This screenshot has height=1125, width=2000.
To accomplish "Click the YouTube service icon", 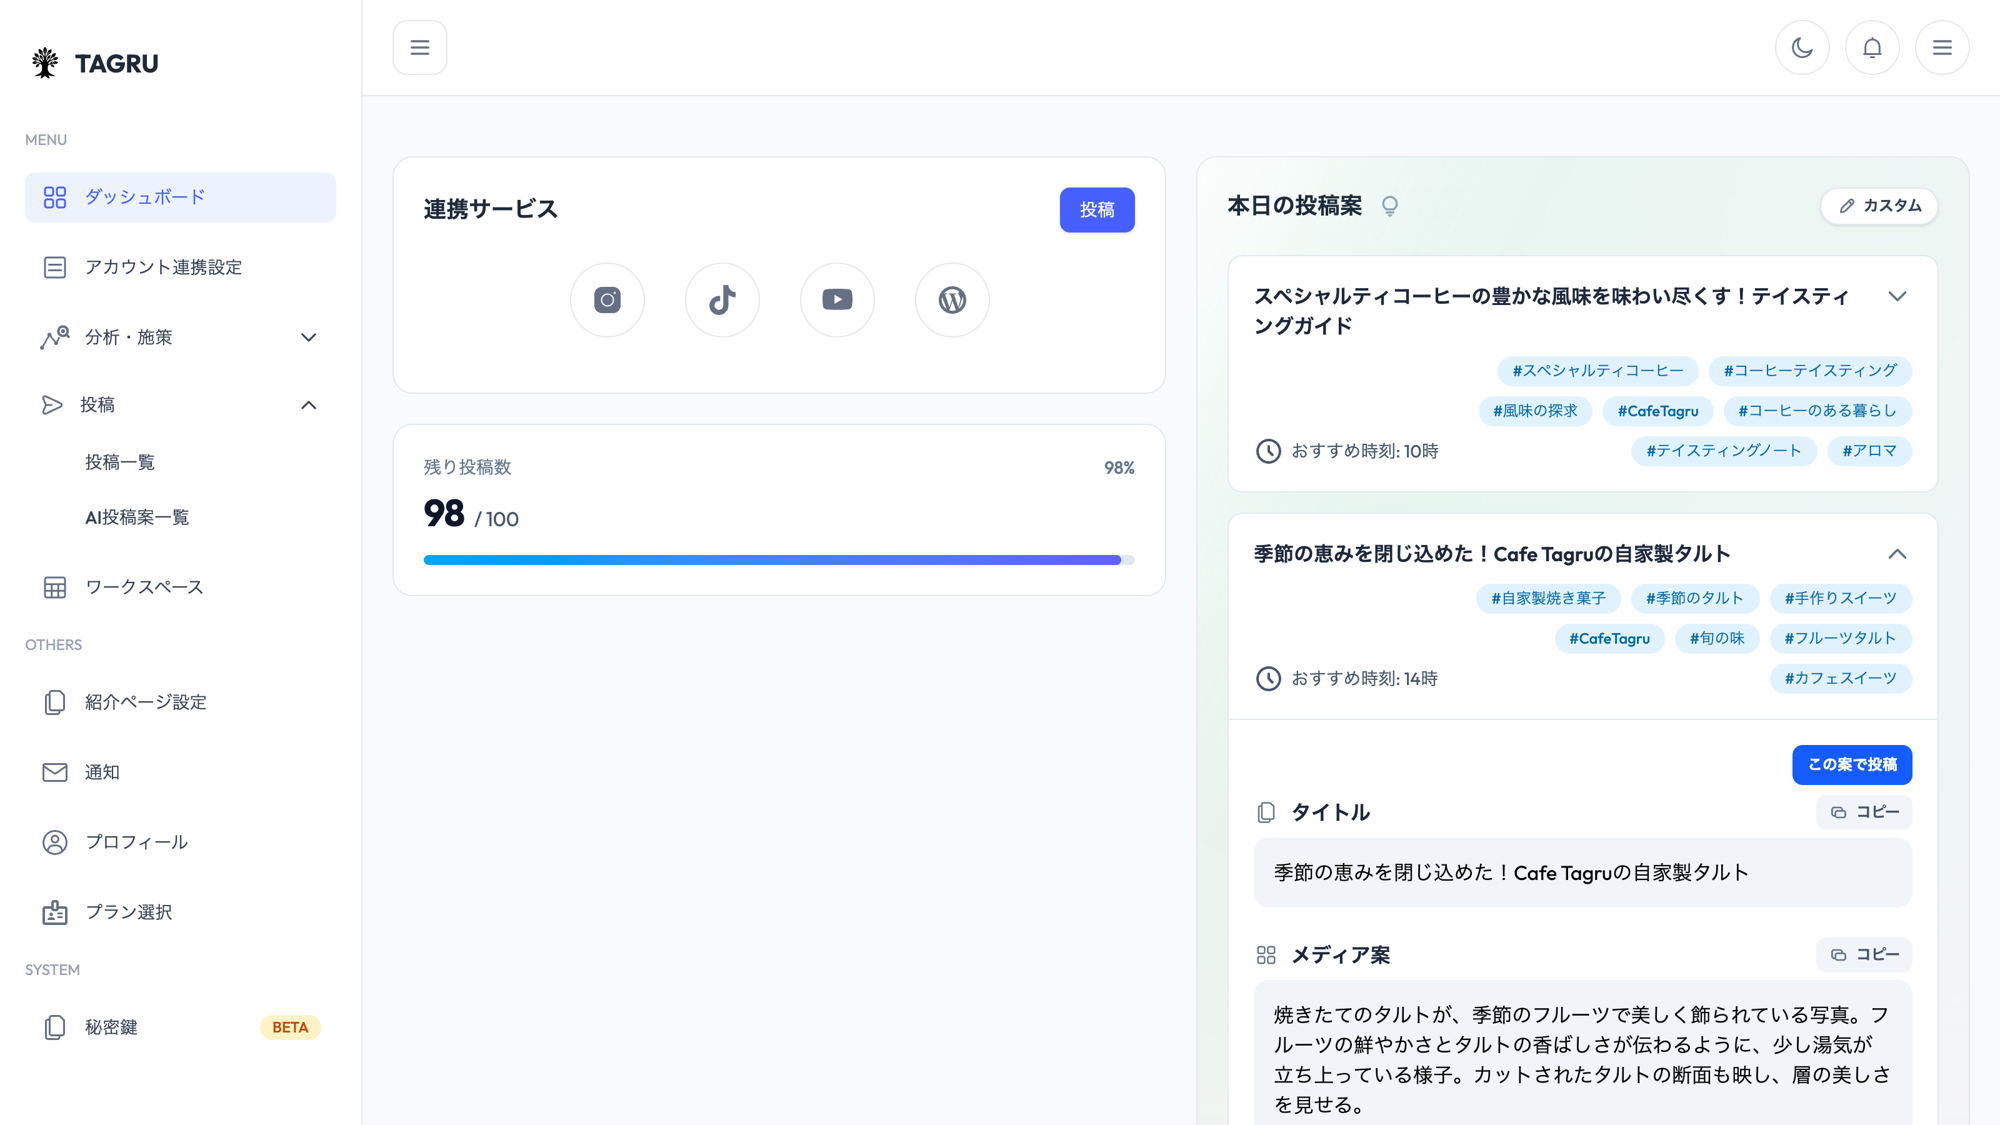I will [x=837, y=300].
